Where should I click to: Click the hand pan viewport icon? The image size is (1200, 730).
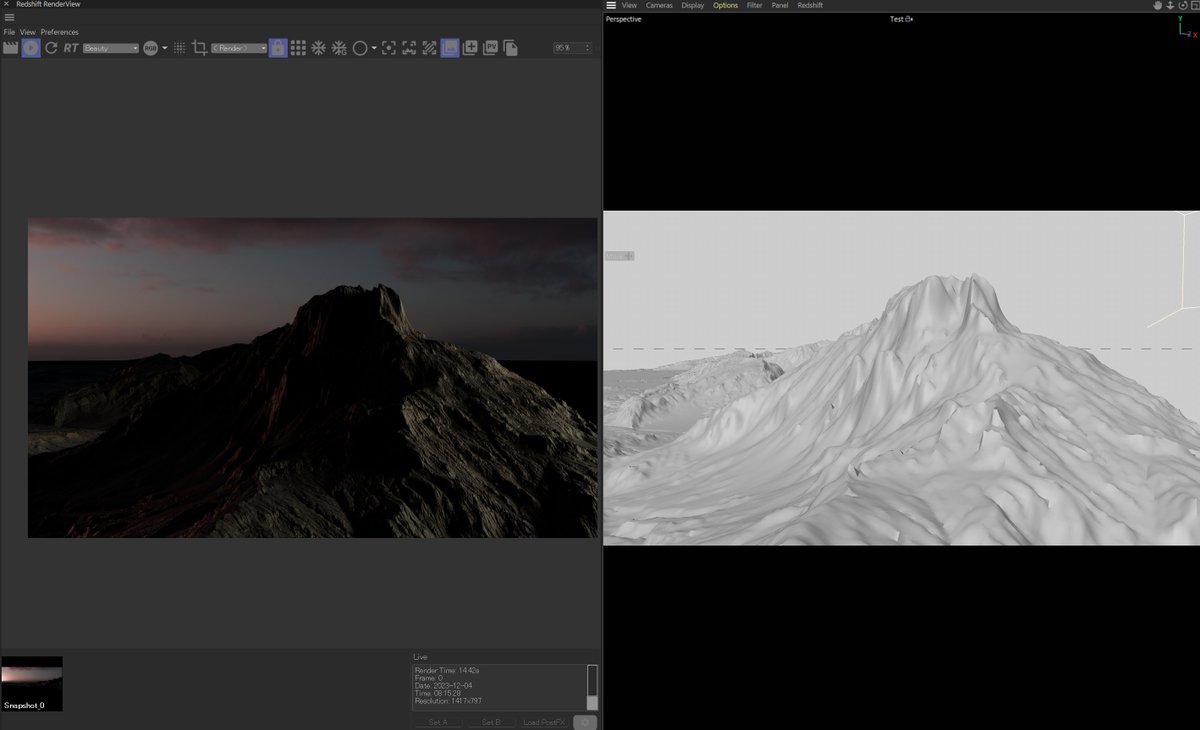tap(1157, 5)
